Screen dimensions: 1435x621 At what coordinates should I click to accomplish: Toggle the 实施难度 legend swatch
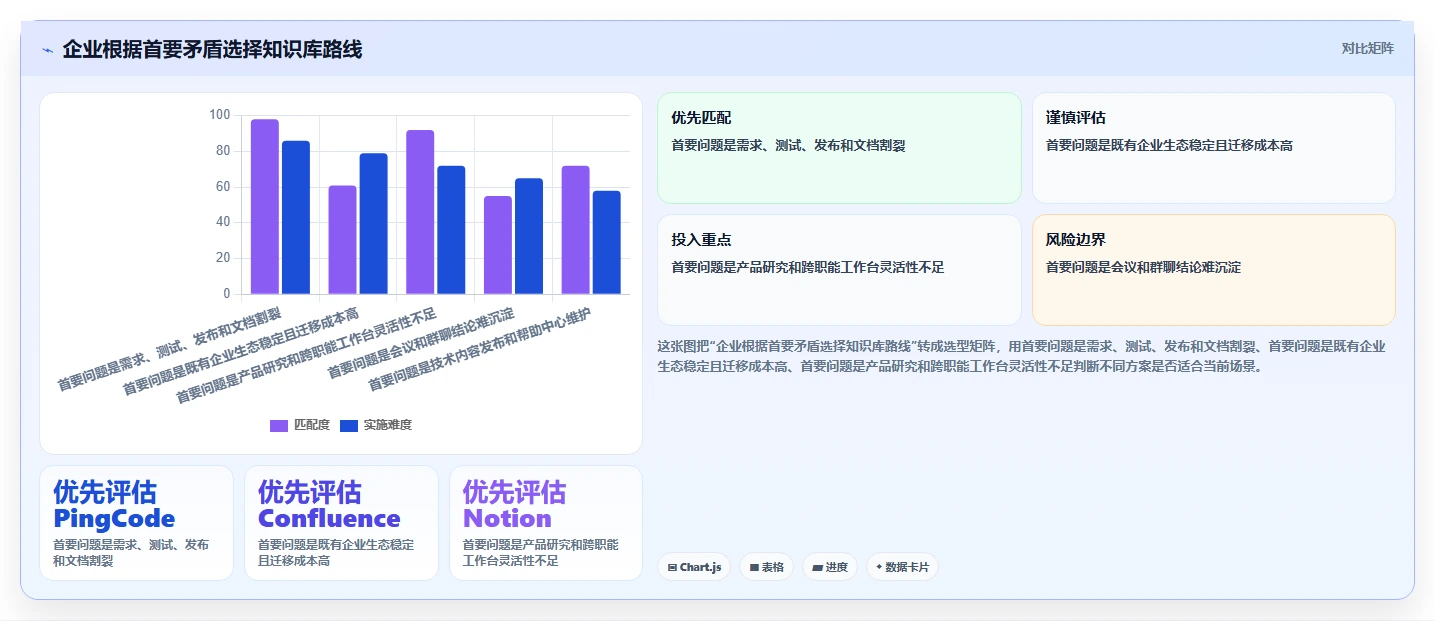(x=349, y=425)
